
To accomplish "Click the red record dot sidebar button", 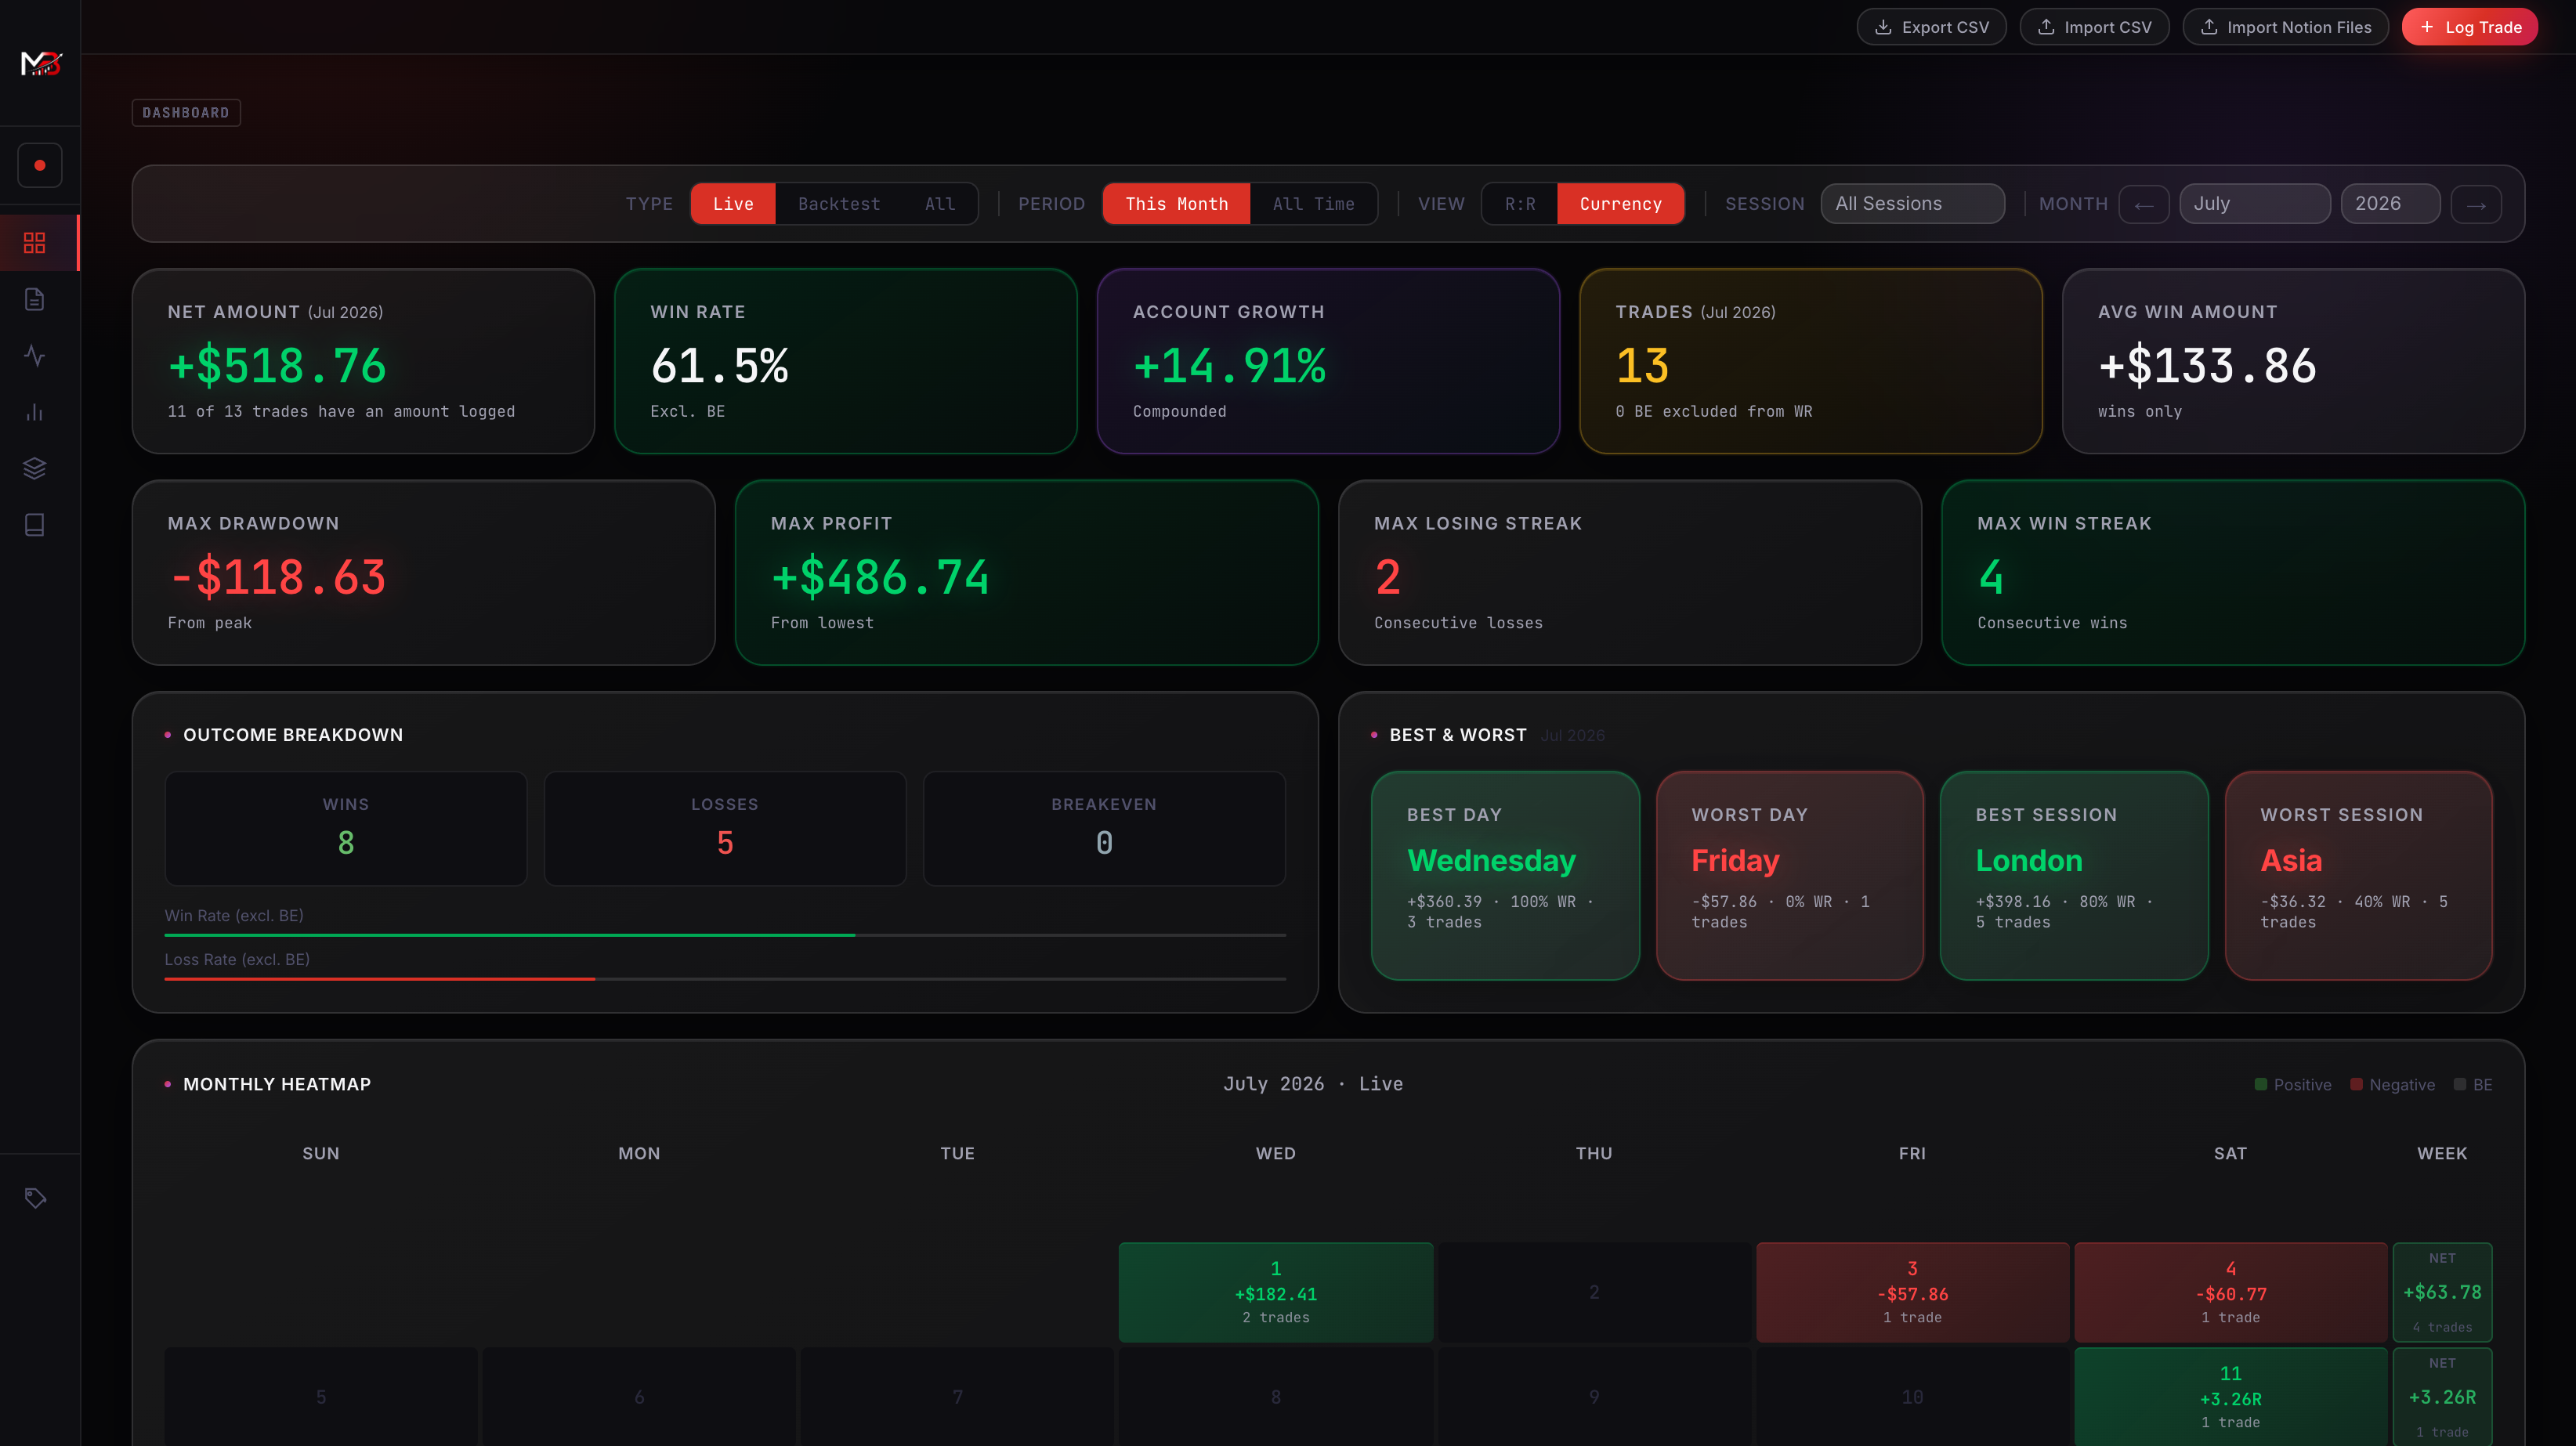I will pyautogui.click(x=40, y=165).
